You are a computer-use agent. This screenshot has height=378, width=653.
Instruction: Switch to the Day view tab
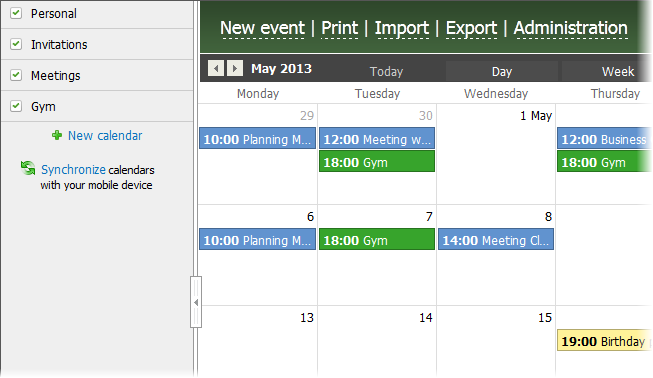coord(502,72)
